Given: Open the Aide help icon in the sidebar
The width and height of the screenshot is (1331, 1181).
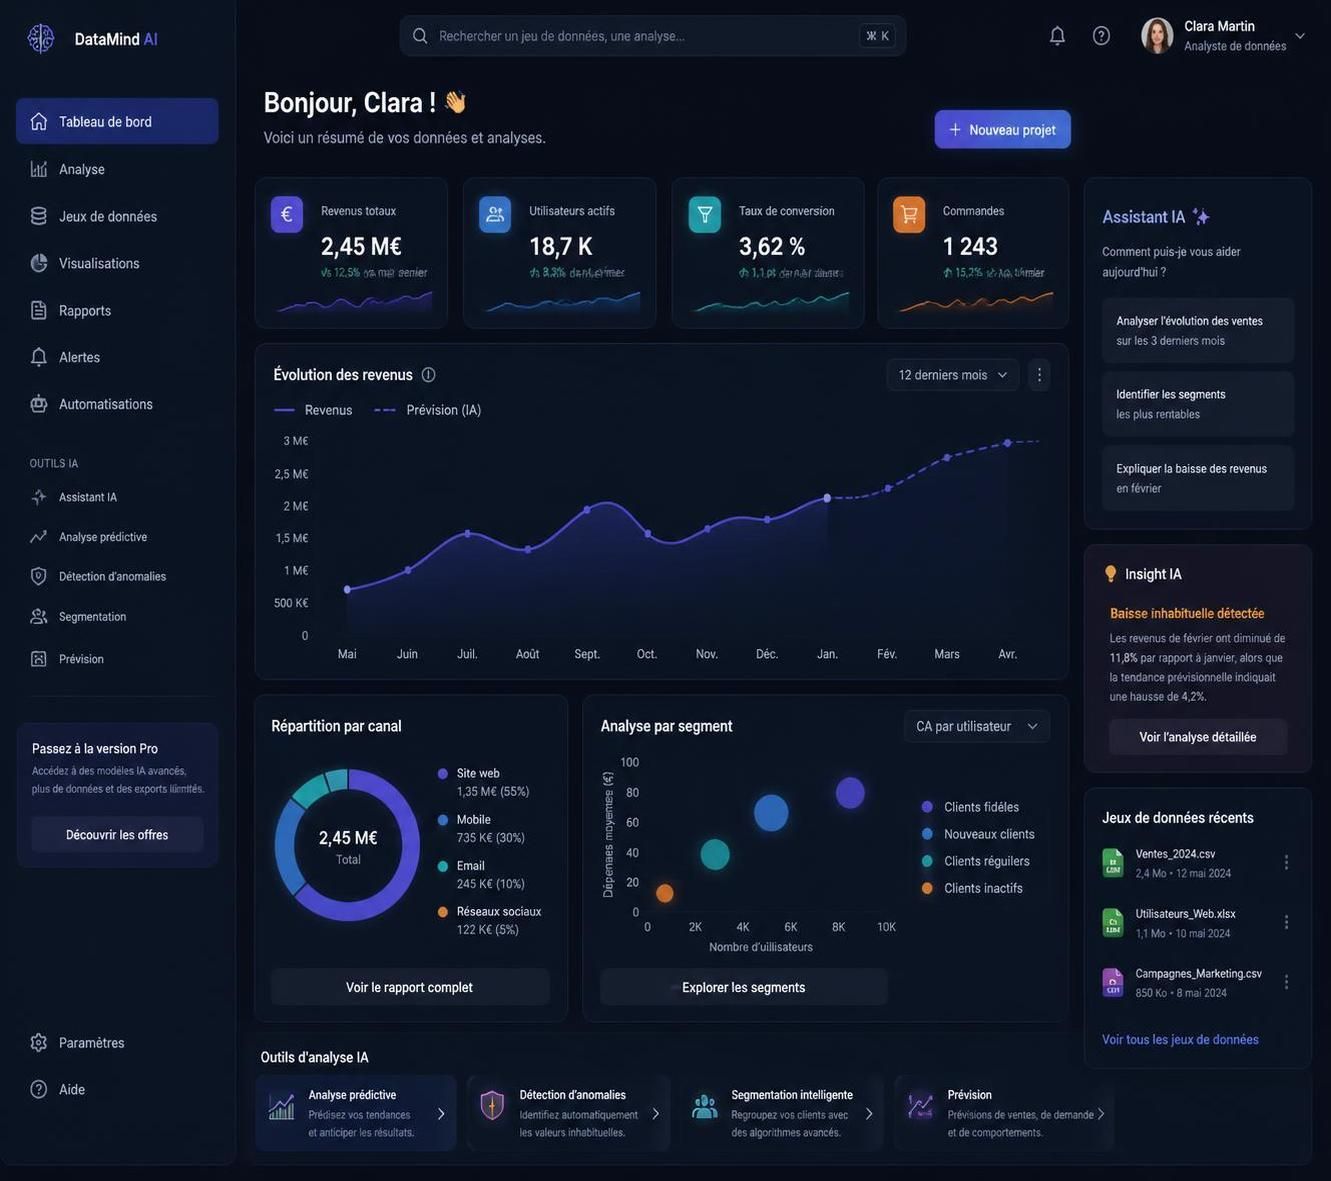Looking at the screenshot, I should click(38, 1090).
